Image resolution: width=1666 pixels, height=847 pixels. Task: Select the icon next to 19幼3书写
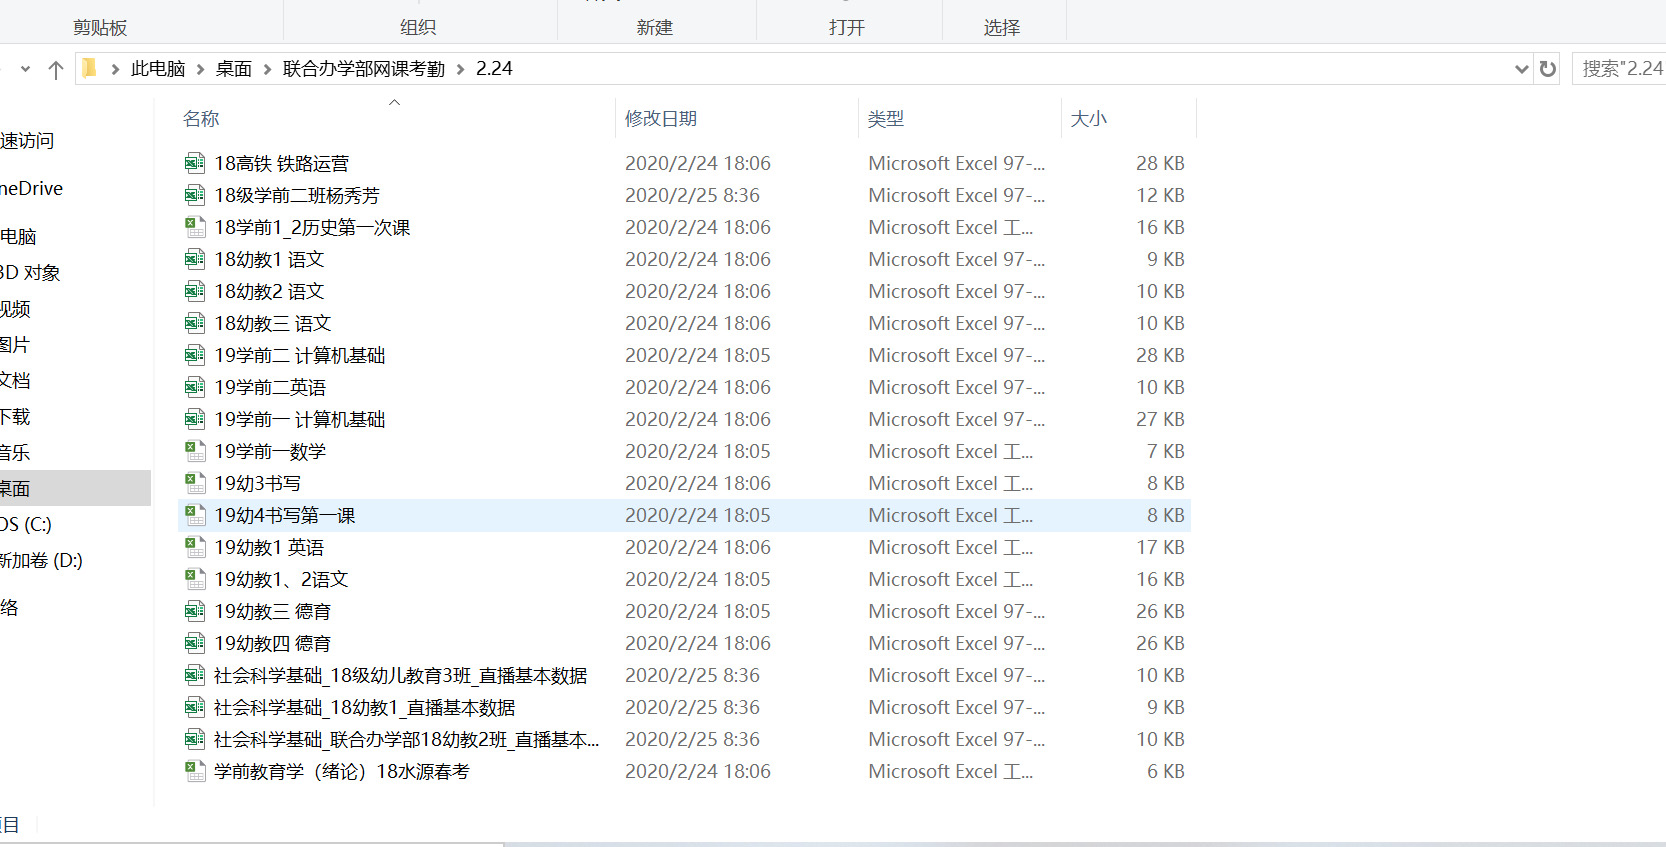point(195,483)
